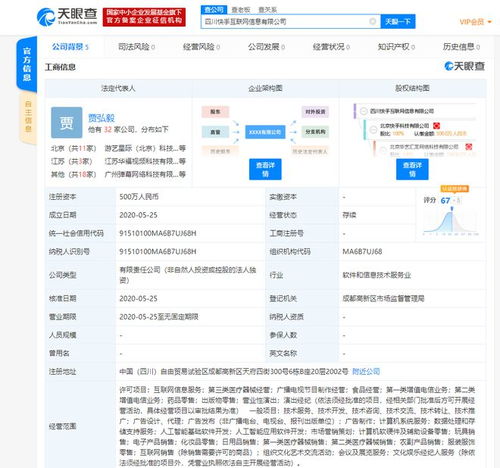Click the orange badge above the score

pos(455,189)
